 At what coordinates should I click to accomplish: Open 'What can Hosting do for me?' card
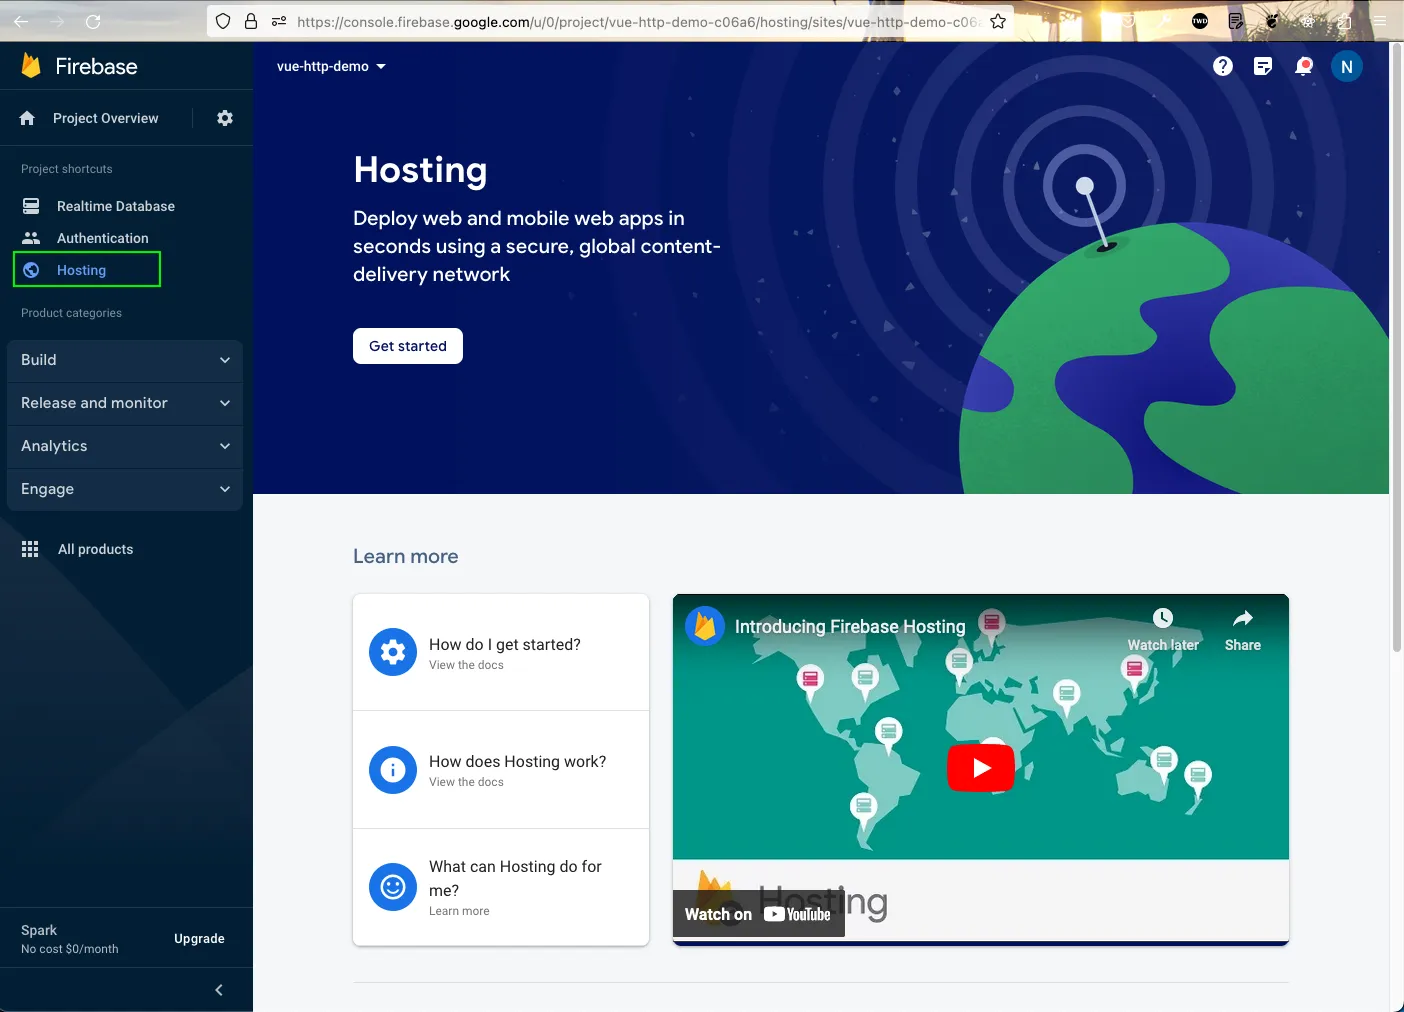[501, 887]
